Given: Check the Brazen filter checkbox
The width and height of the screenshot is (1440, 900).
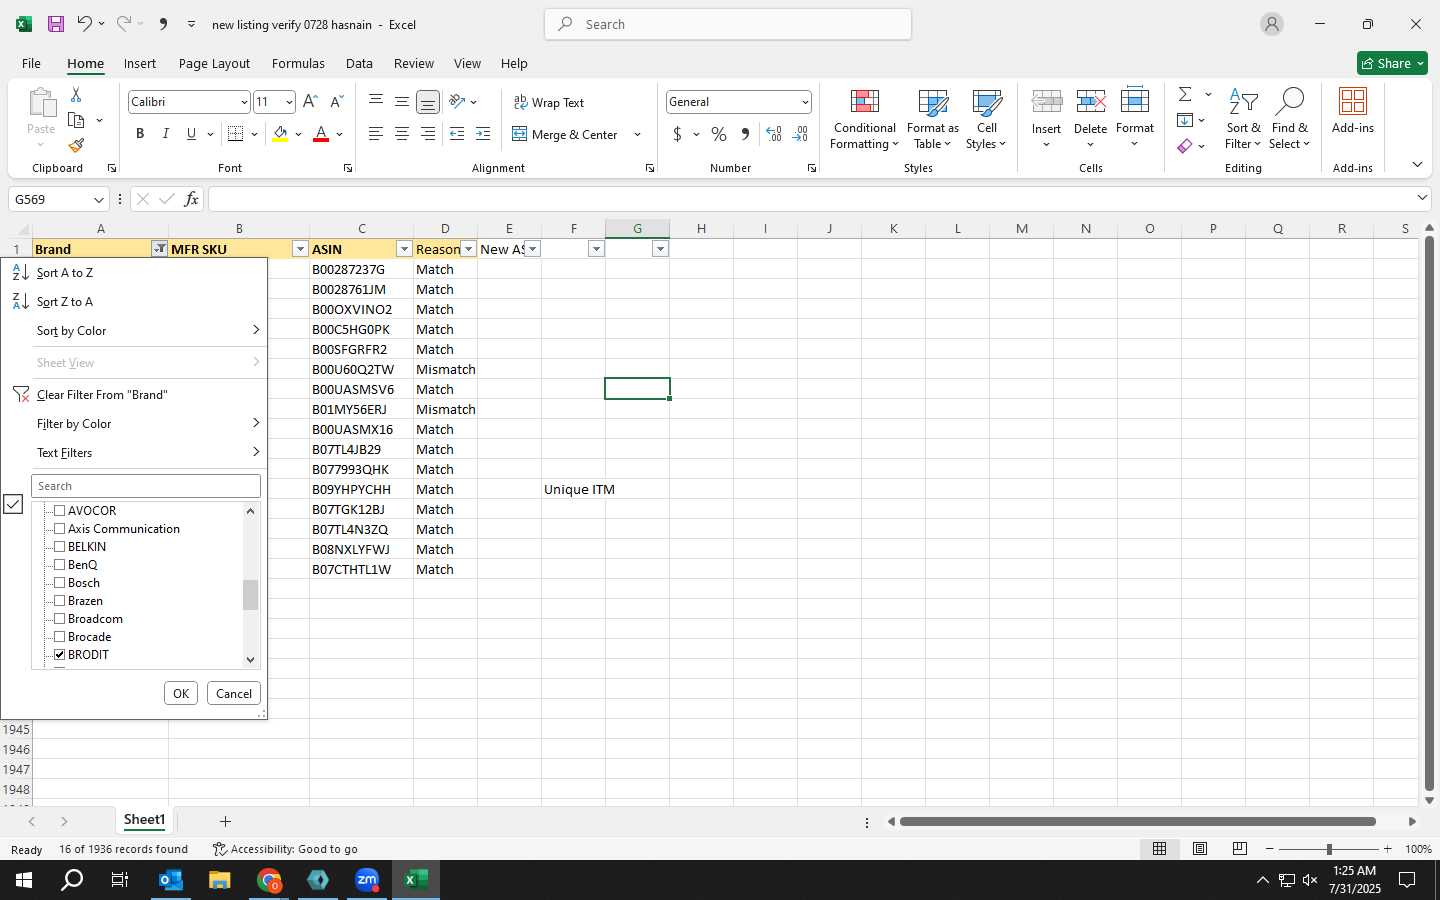Looking at the screenshot, I should pos(59,600).
